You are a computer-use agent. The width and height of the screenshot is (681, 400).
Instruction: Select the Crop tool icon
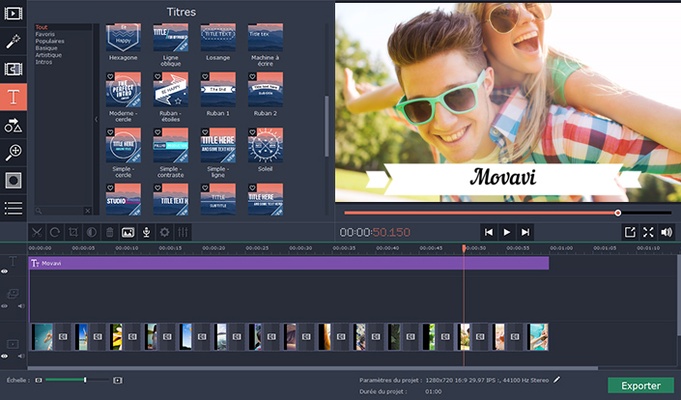click(x=73, y=232)
